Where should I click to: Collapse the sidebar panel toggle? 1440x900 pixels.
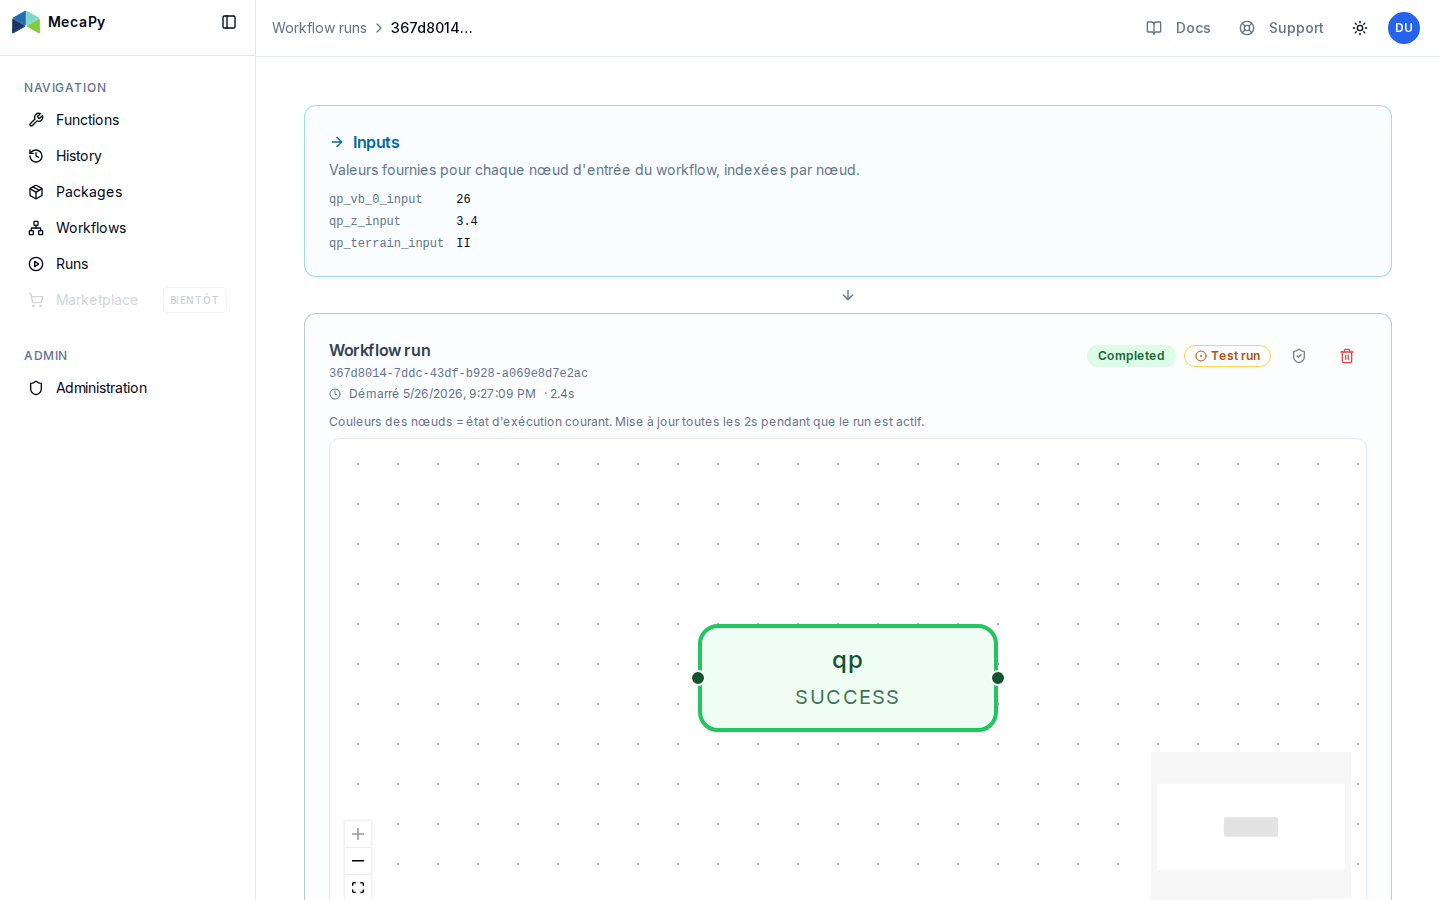(x=229, y=22)
